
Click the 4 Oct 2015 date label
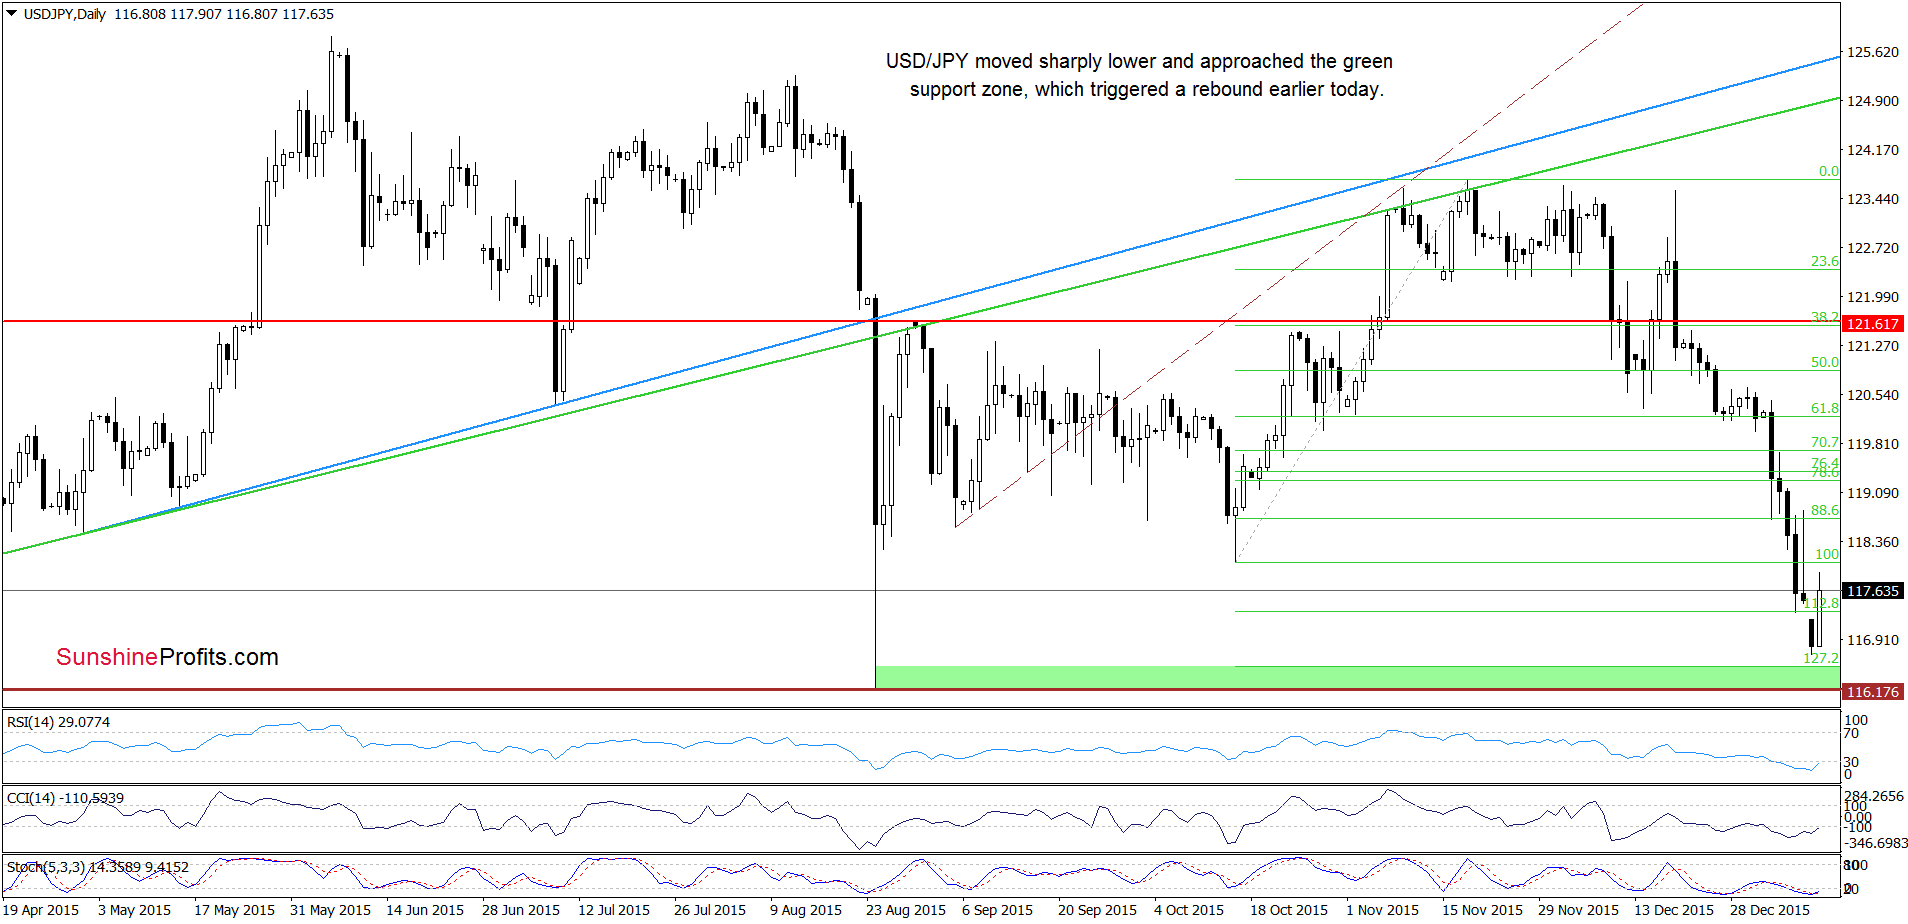(x=1189, y=910)
